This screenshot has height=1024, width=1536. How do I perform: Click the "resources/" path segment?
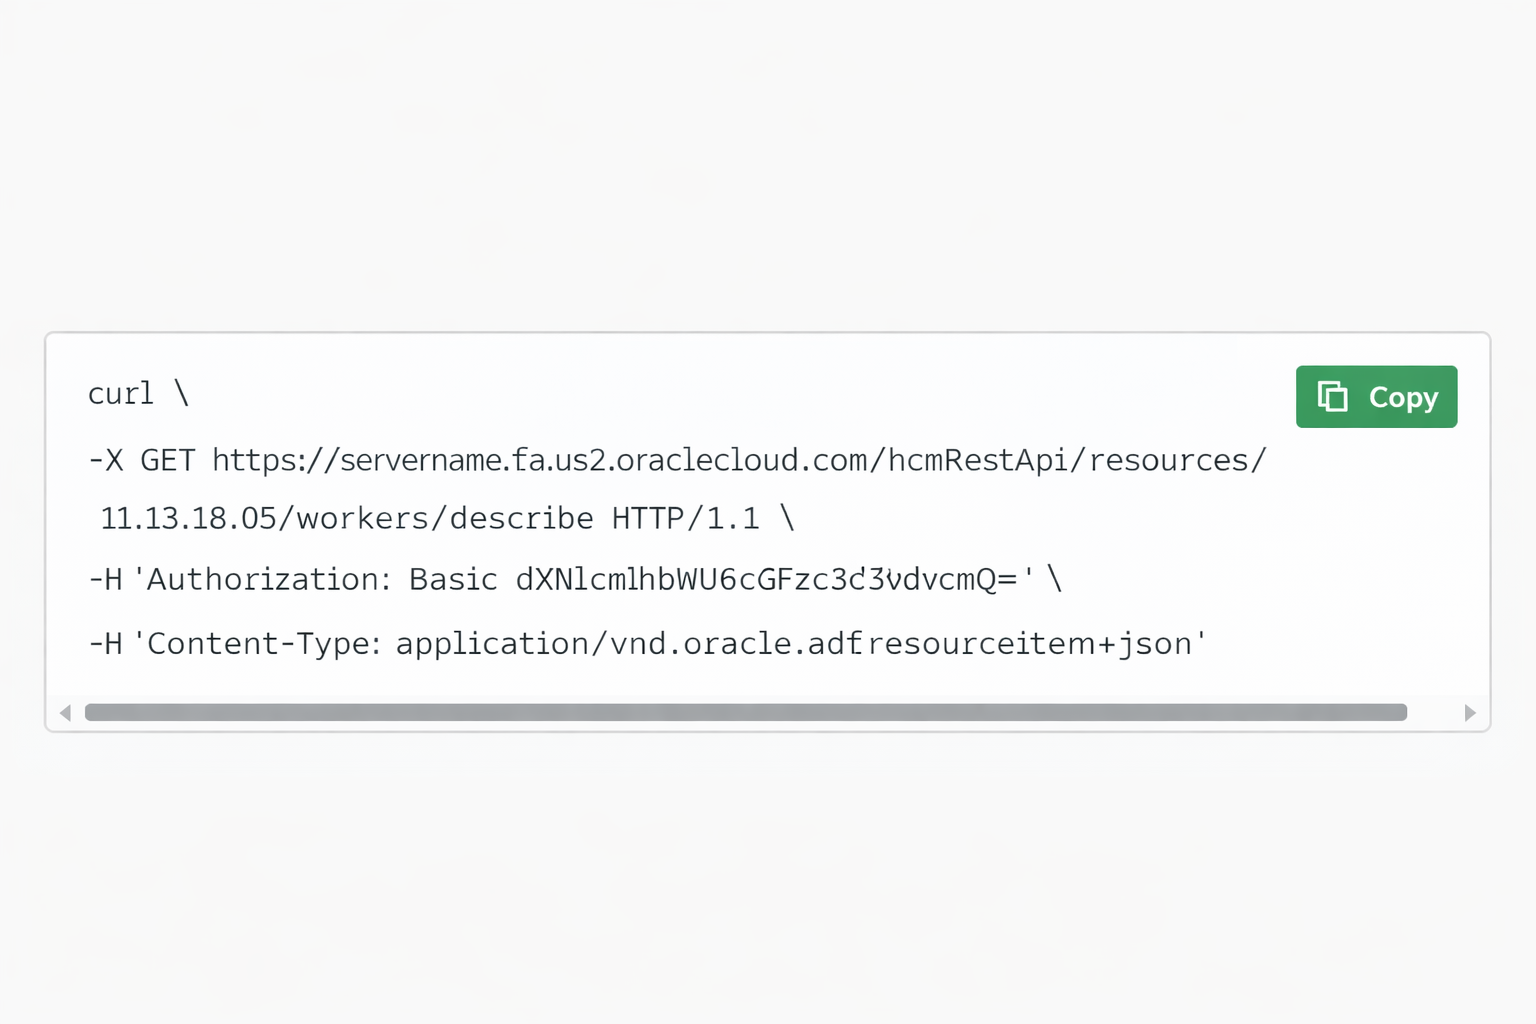[x=1177, y=461]
